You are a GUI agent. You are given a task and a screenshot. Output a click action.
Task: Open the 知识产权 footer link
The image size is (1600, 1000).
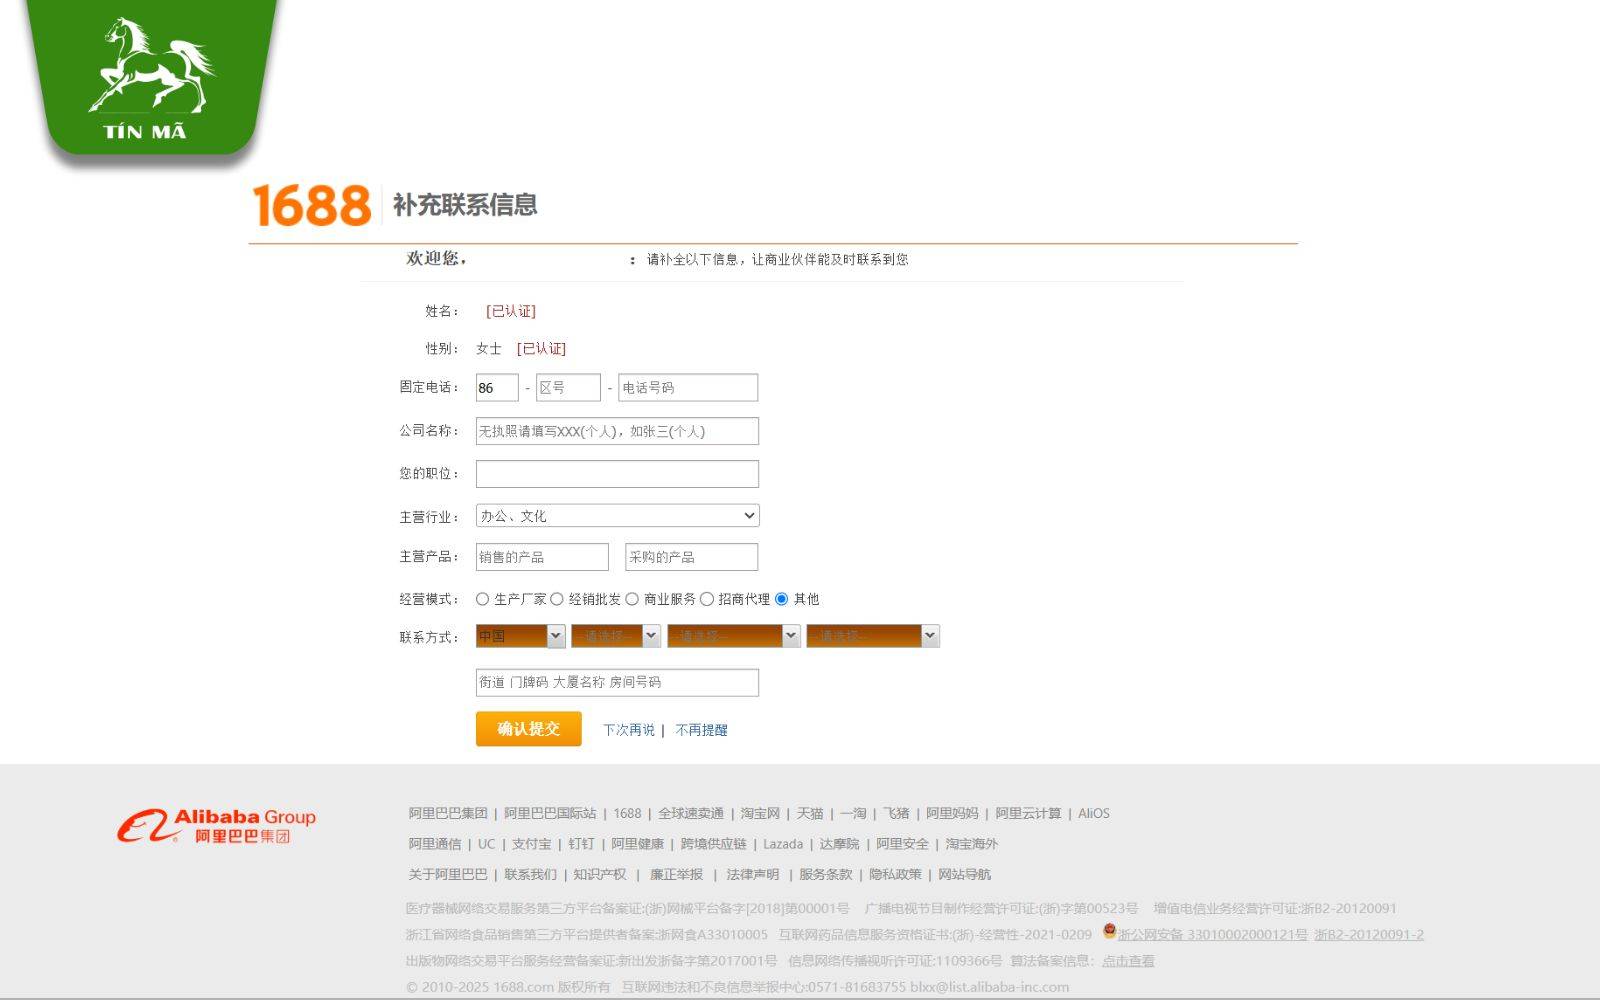[600, 874]
